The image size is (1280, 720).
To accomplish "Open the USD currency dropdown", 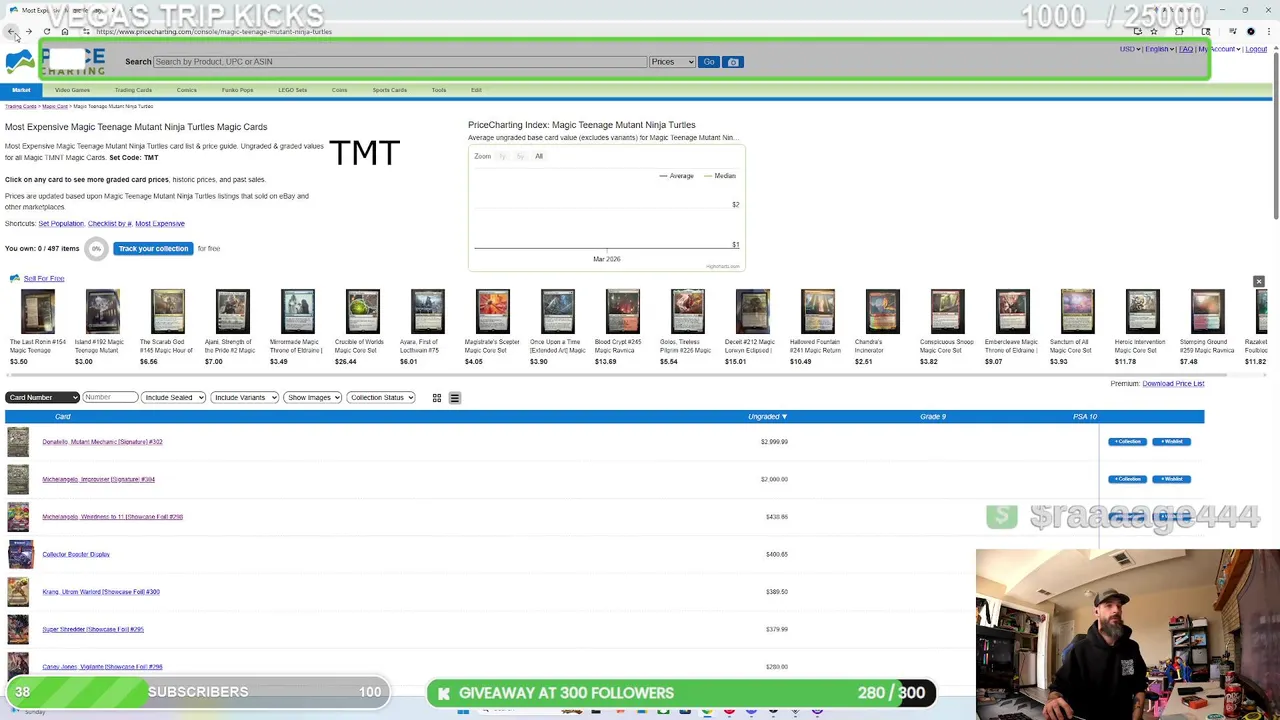I will [x=1130, y=49].
